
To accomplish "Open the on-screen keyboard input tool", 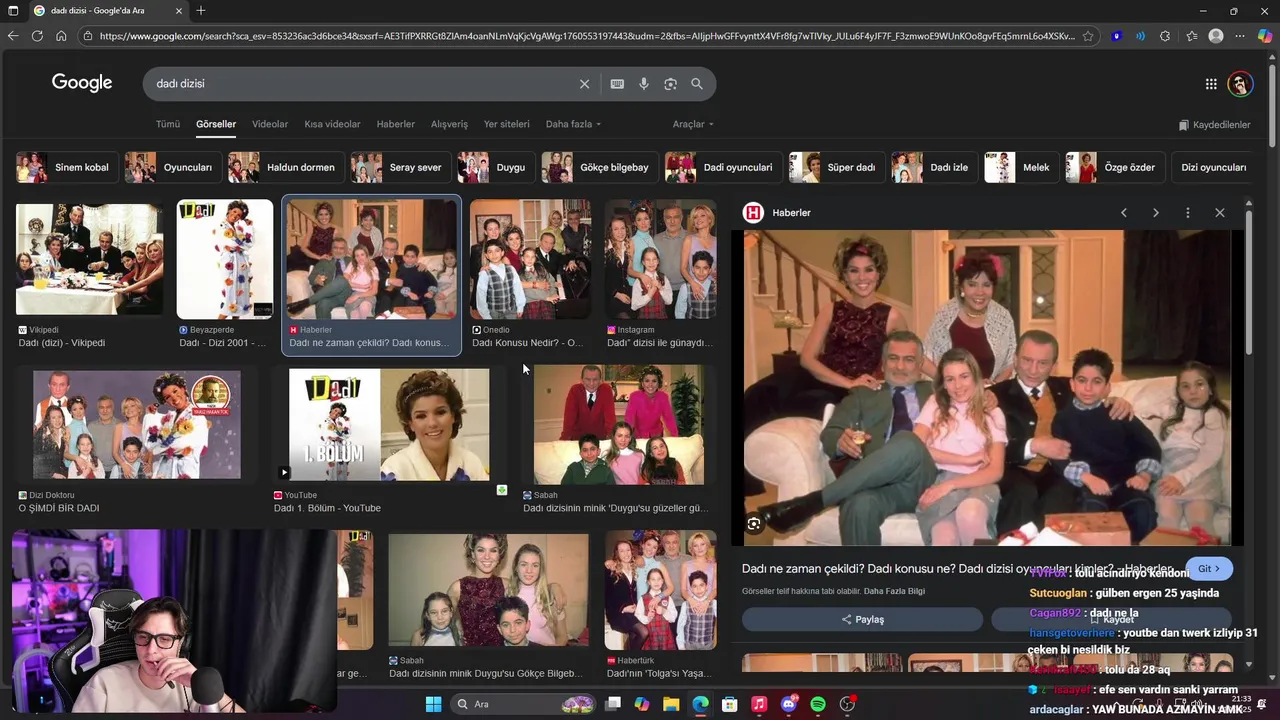I will pos(617,84).
